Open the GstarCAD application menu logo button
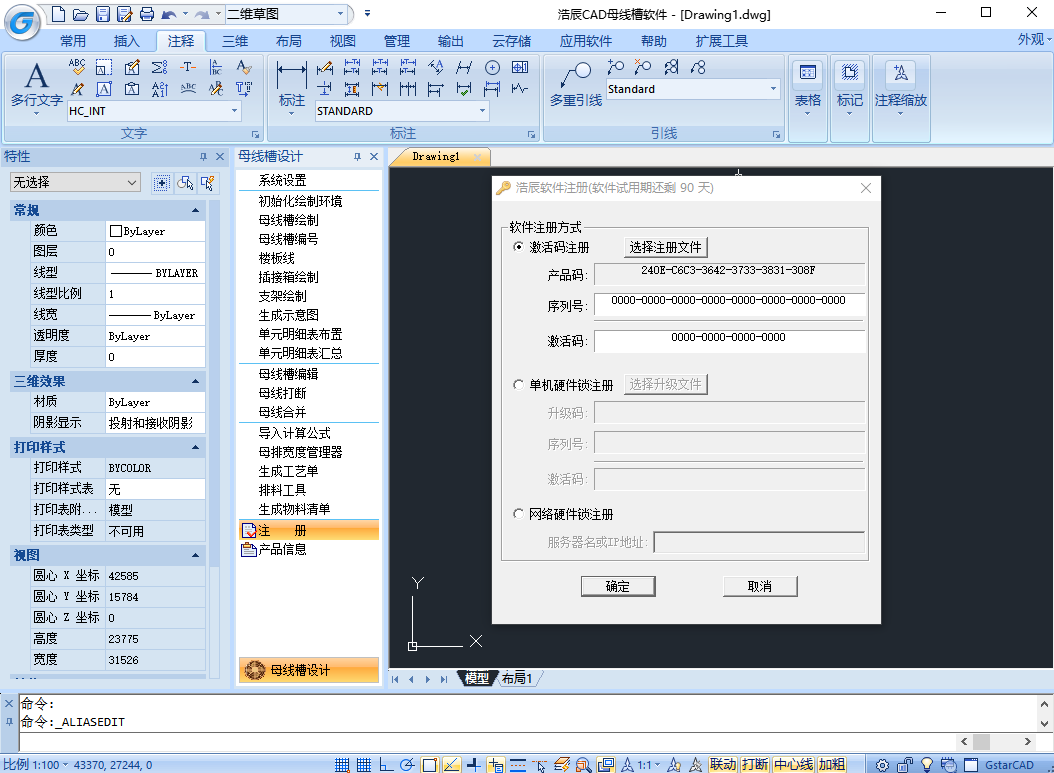Screen dimensions: 1054x773 tap(22, 23)
